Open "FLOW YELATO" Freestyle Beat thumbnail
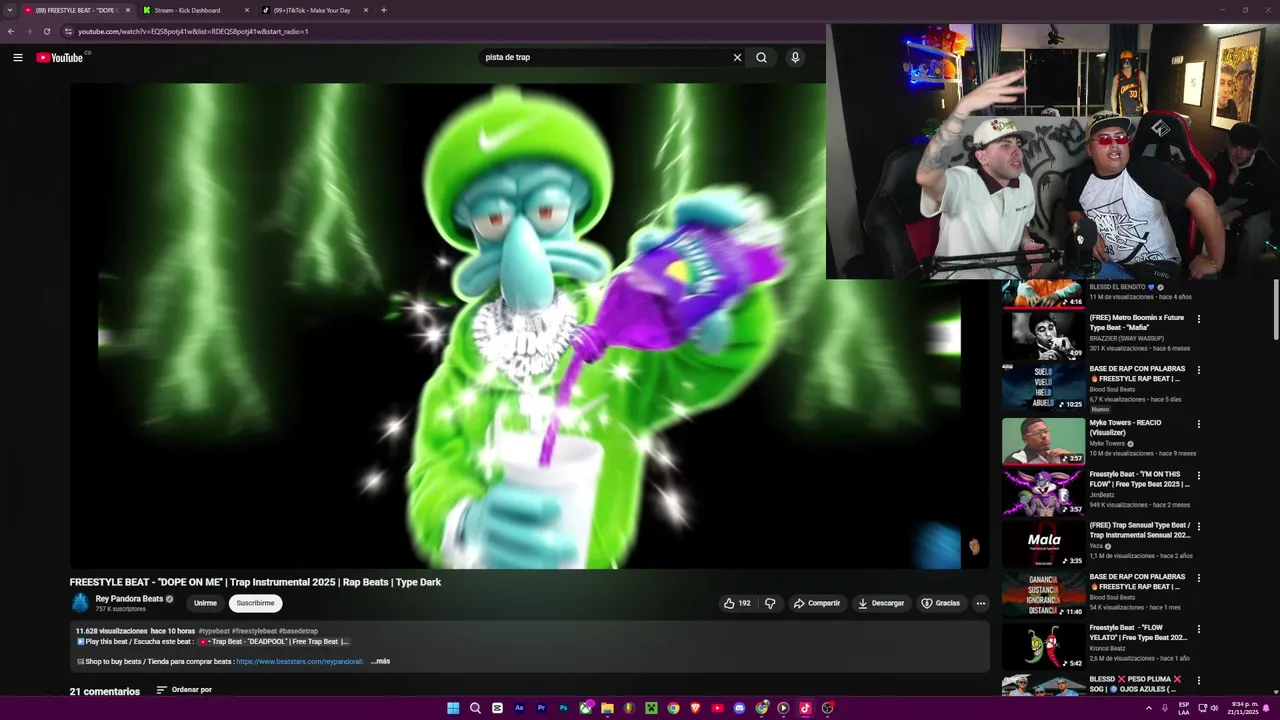1280x720 pixels. click(x=1043, y=647)
